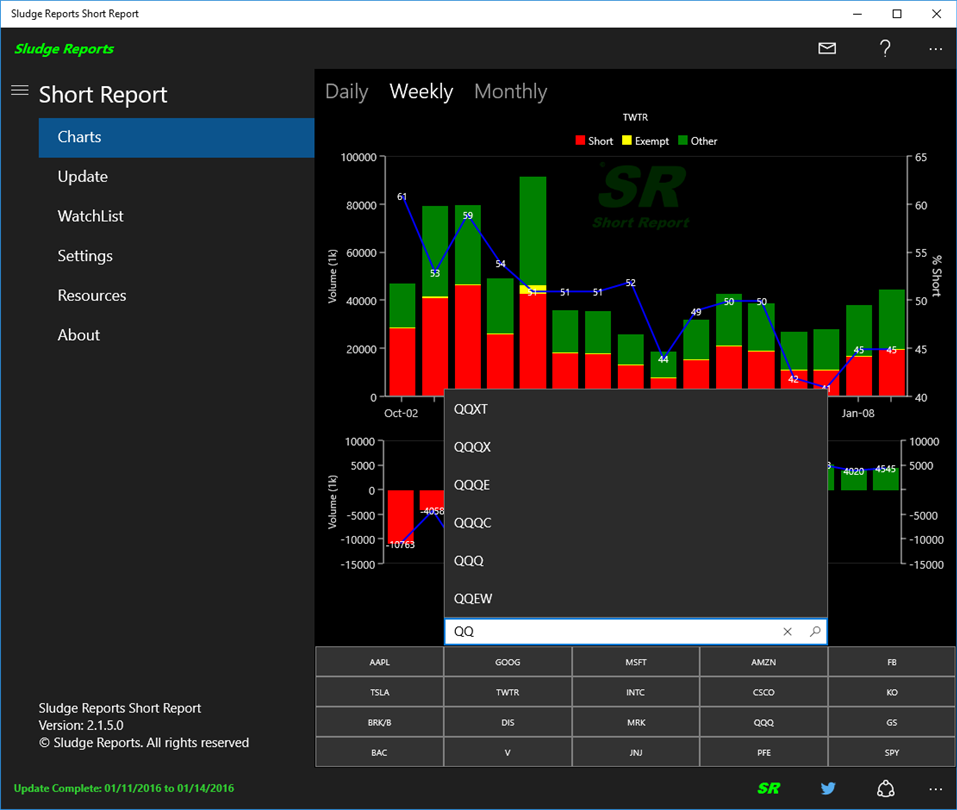Load the JNJ chart button

pos(635,753)
